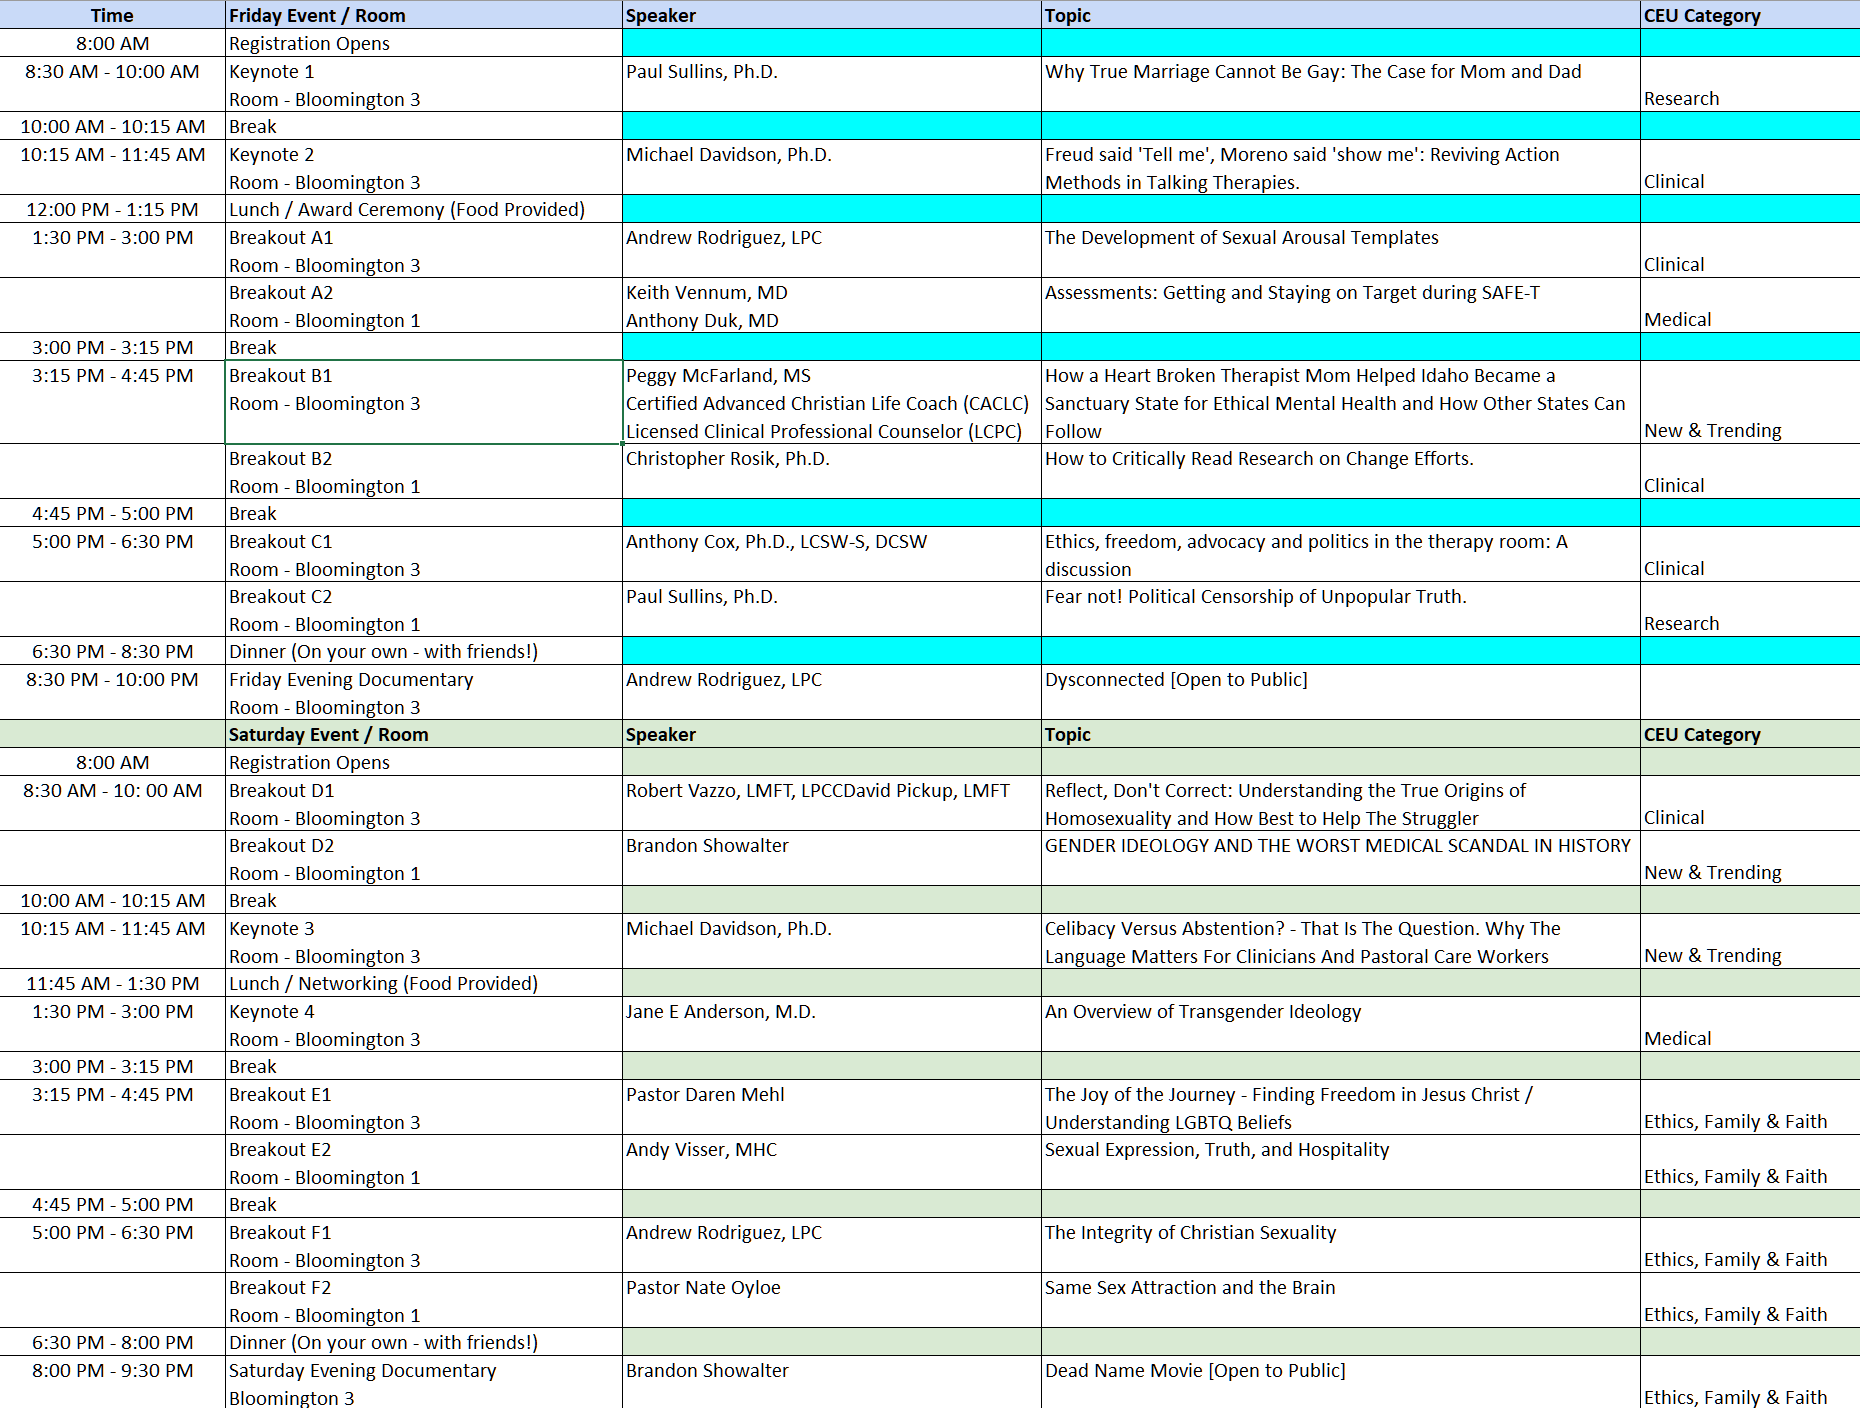Screen dimensions: 1860x1408
Task: Select 'How to Critically Read Research' topic cell
Action: pos(1340,471)
